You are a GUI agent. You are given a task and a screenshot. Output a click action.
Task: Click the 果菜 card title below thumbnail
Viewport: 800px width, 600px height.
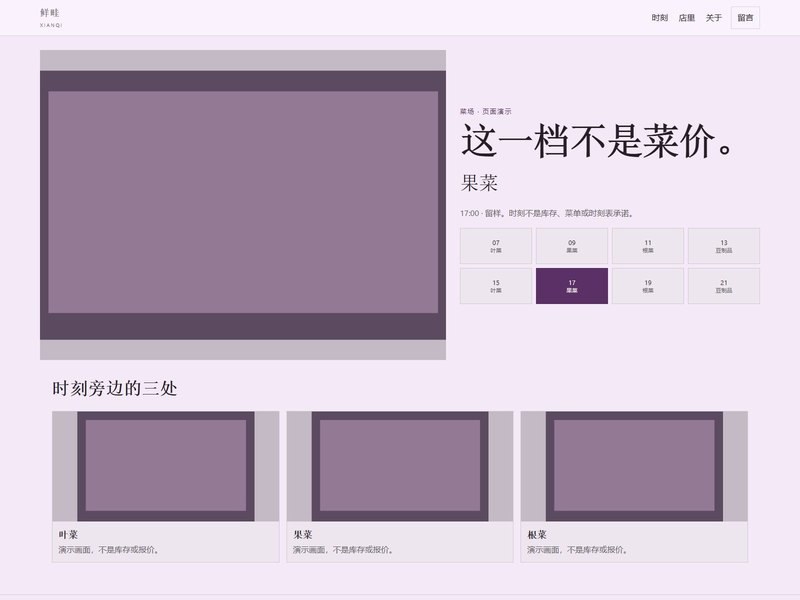[303, 535]
